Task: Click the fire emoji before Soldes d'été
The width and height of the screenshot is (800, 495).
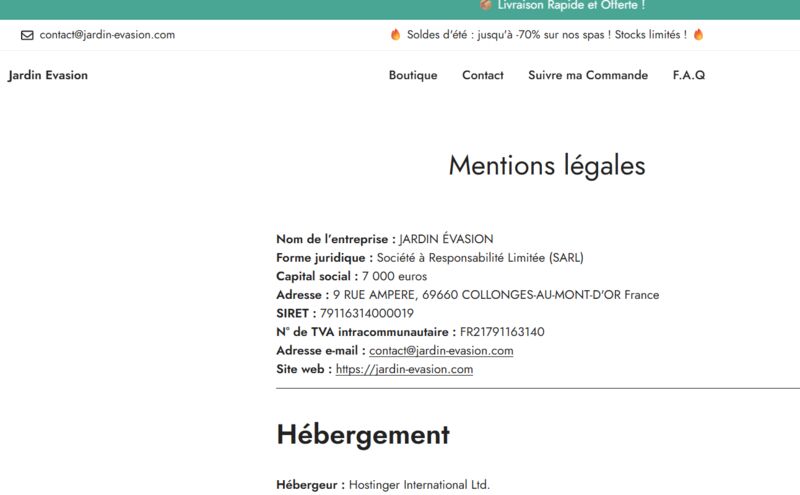Action: pyautogui.click(x=395, y=35)
